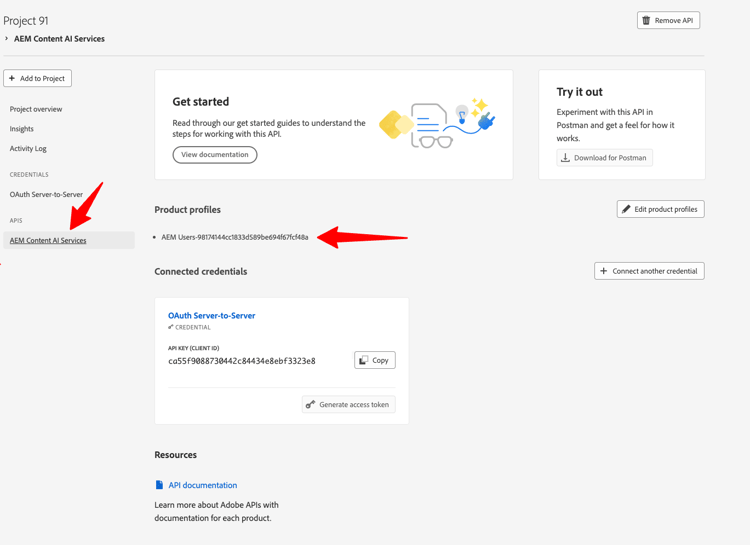Click the Product profiles heading

[x=188, y=210]
